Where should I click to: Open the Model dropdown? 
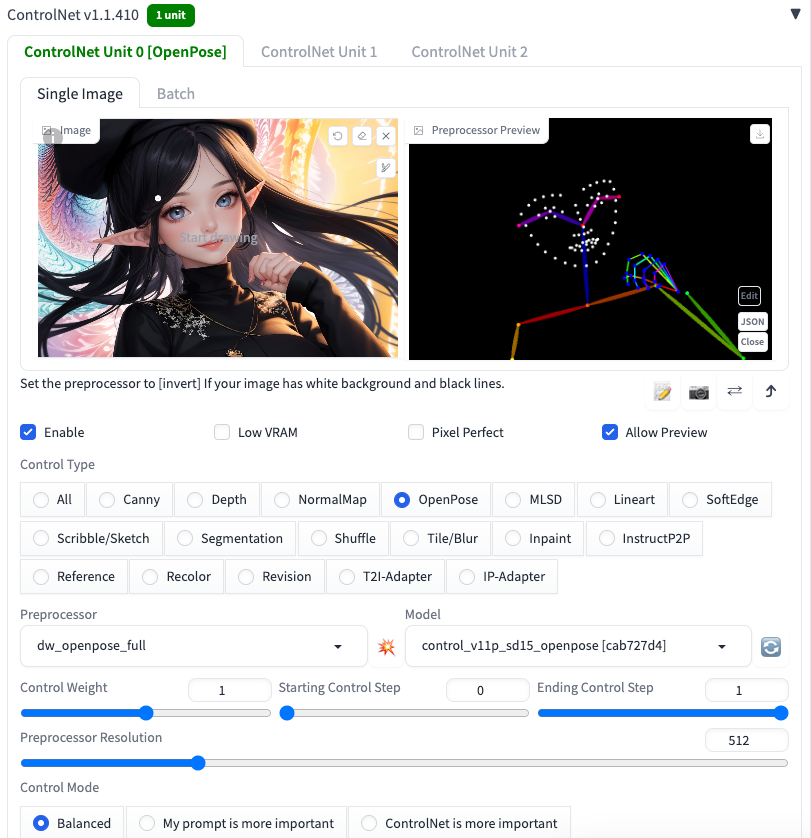pyautogui.click(x=577, y=646)
